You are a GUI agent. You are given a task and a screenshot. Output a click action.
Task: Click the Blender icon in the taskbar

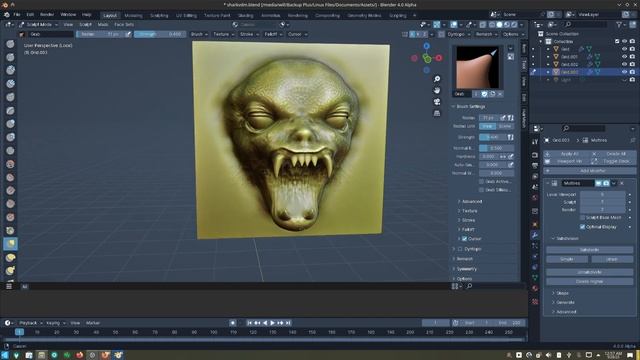[x=118, y=355]
